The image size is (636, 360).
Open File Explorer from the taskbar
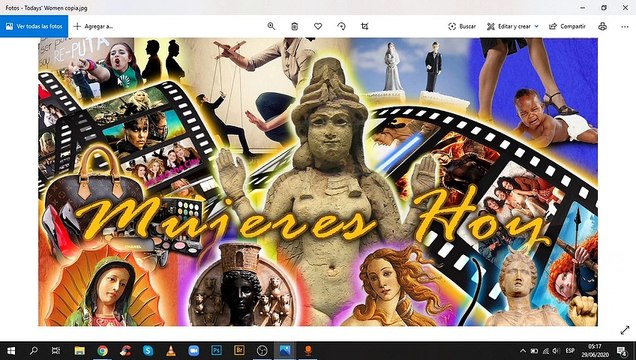tap(80, 351)
